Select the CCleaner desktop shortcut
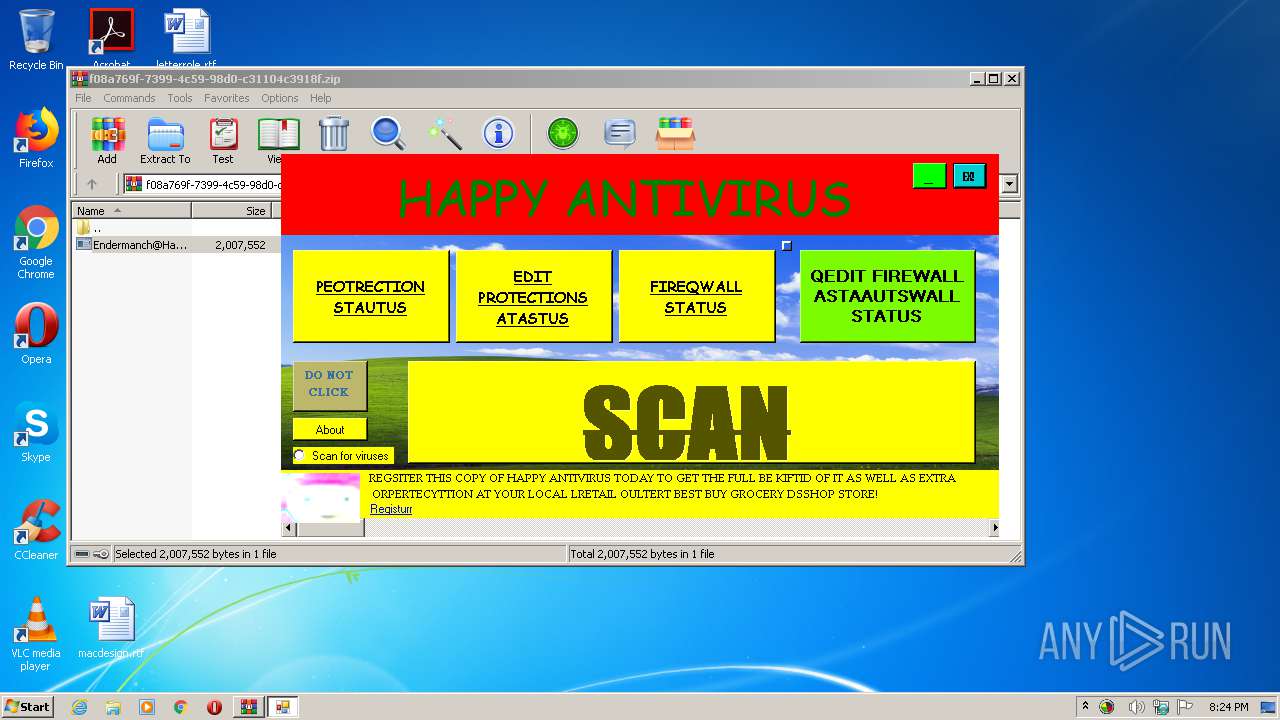1280x720 pixels. coord(36,530)
